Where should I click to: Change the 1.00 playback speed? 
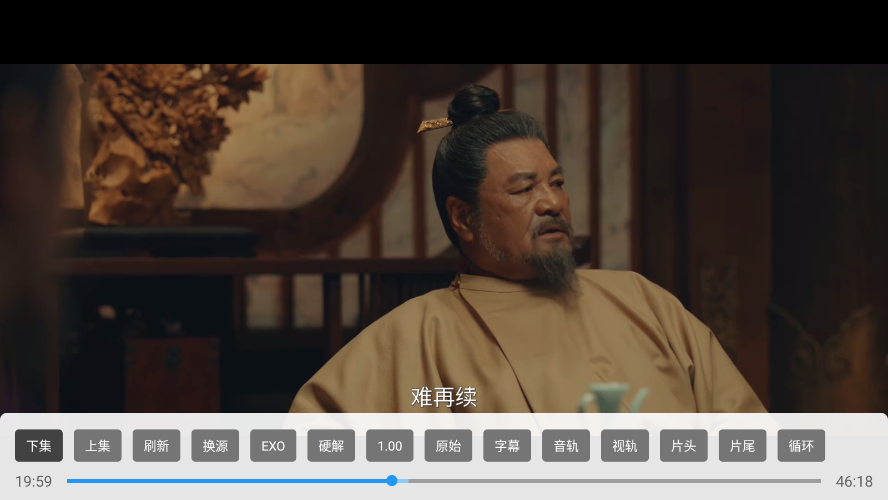(390, 446)
